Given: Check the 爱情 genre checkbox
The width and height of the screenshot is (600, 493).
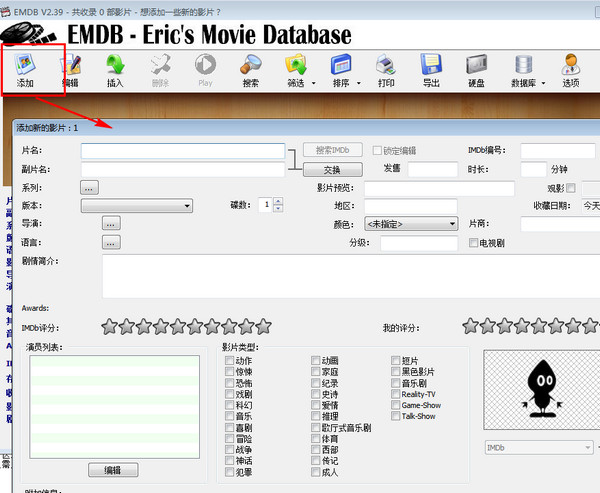Looking at the screenshot, I should coord(315,405).
